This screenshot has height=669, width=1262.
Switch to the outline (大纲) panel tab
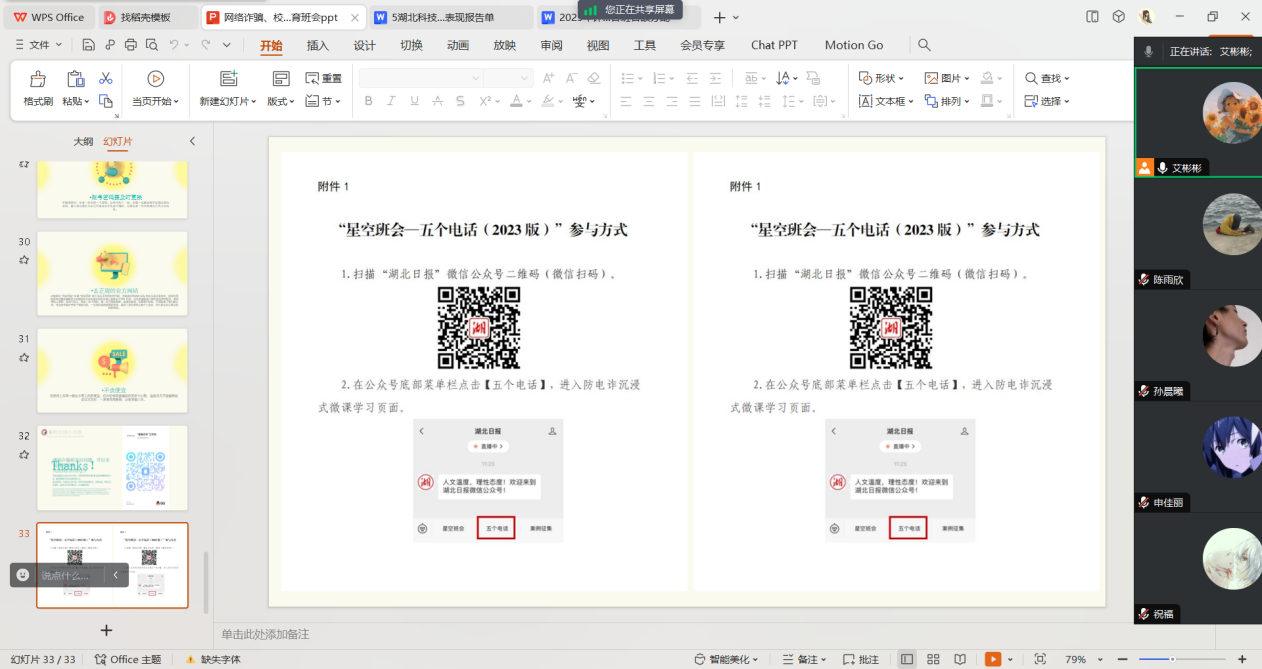(x=83, y=142)
